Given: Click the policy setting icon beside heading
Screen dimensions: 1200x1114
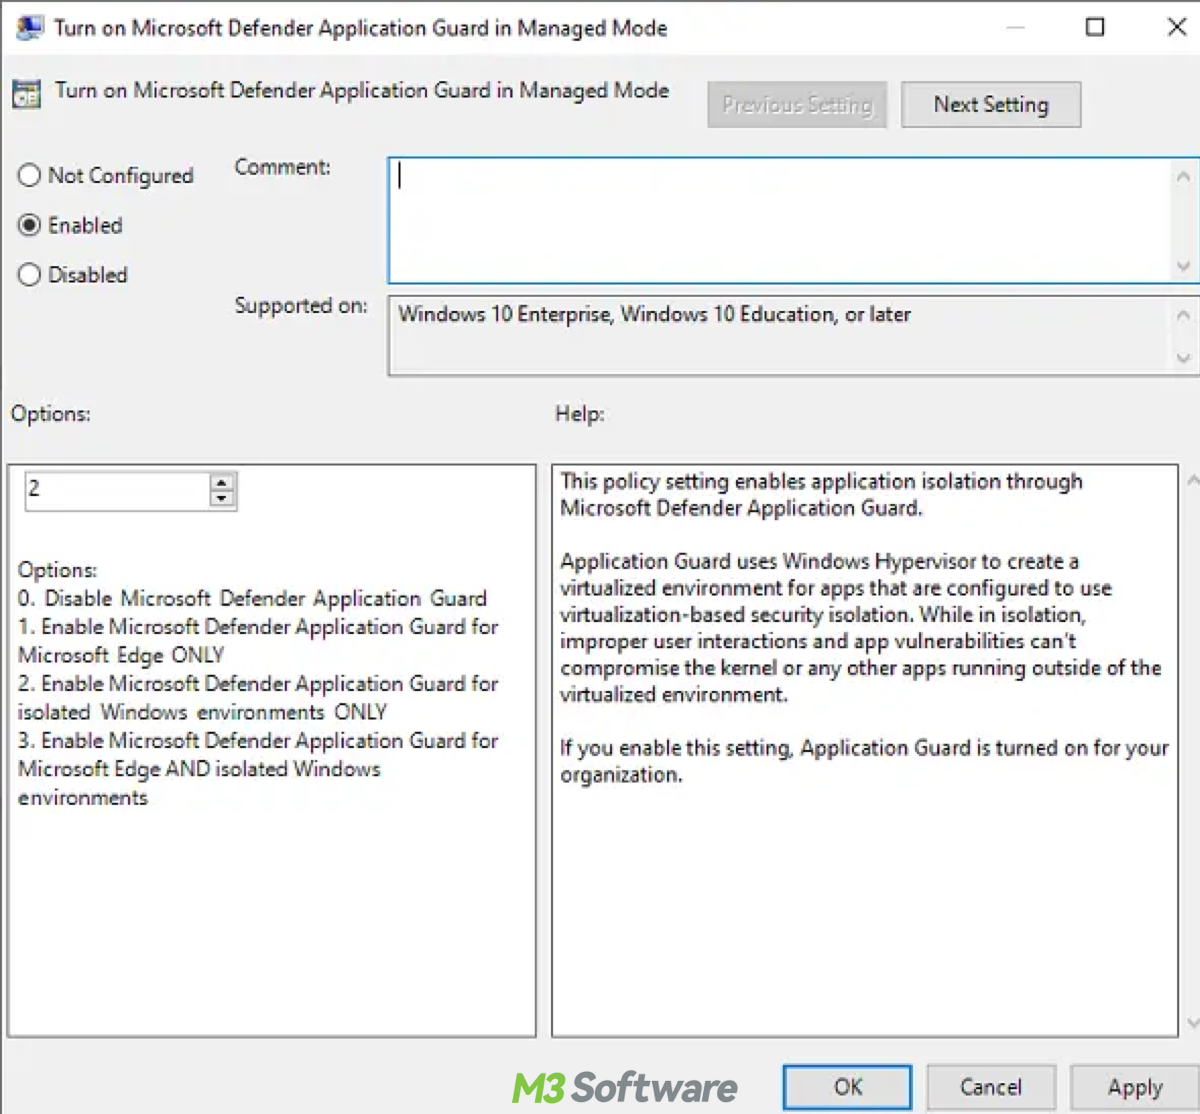Looking at the screenshot, I should (26, 94).
